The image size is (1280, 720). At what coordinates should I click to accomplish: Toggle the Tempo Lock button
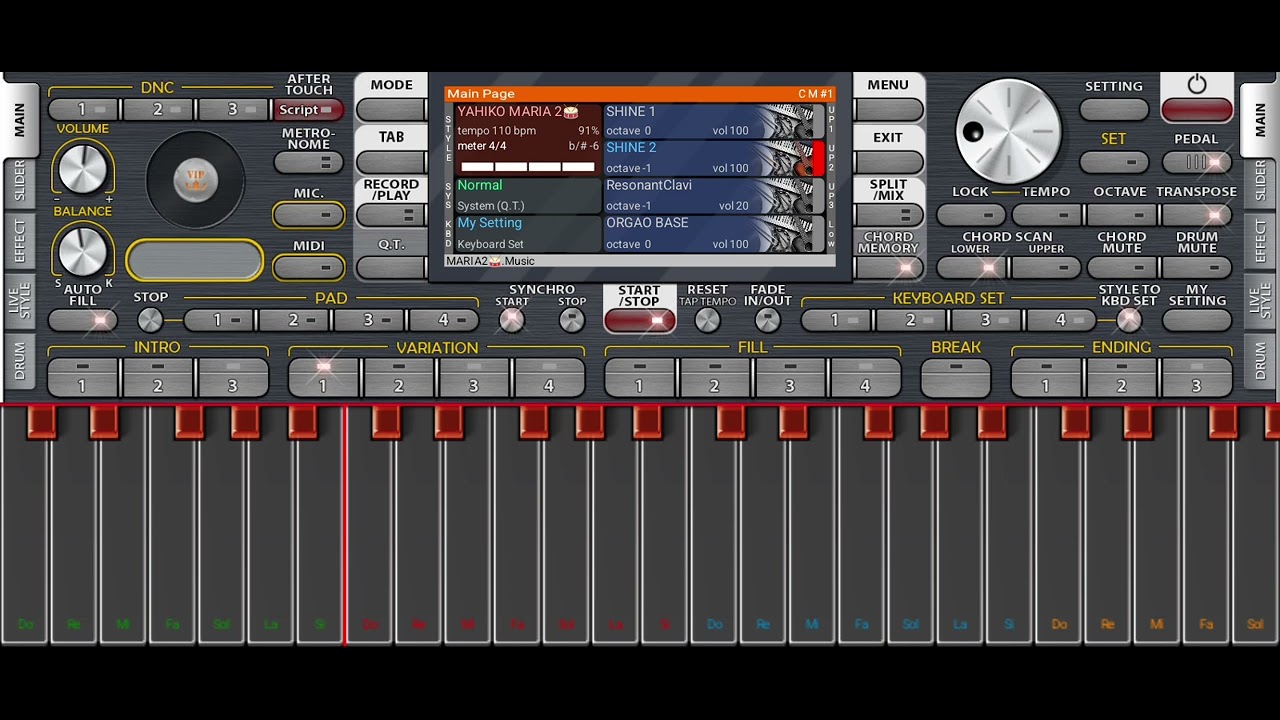pyautogui.click(x=971, y=215)
